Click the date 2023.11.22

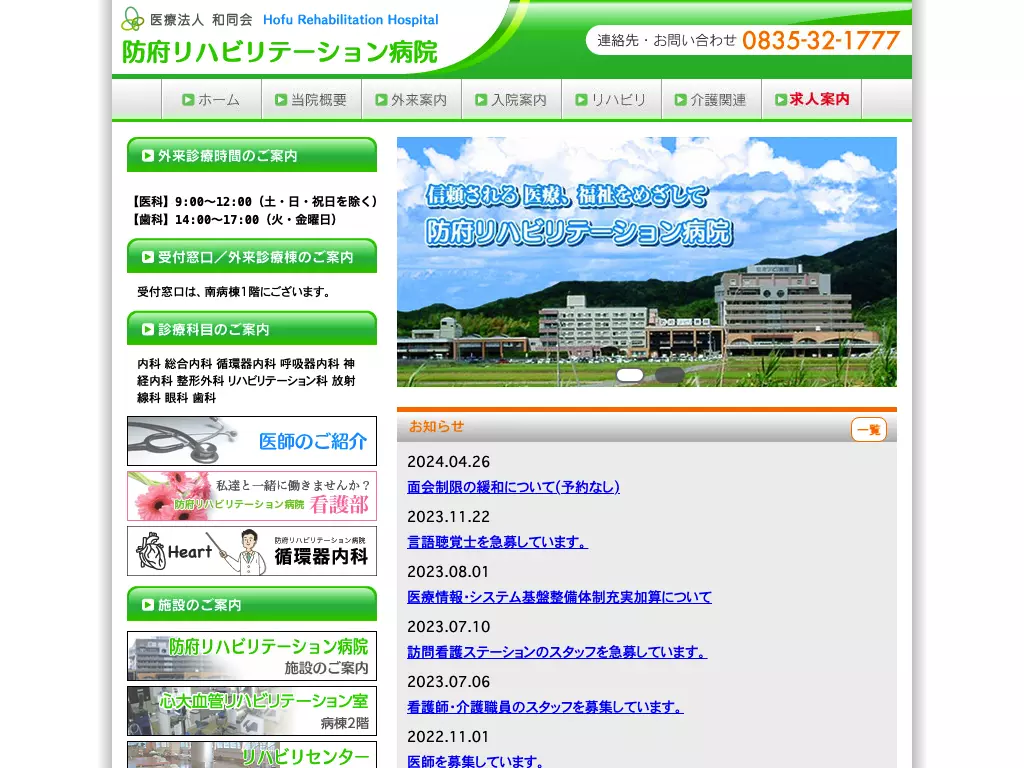(x=449, y=517)
